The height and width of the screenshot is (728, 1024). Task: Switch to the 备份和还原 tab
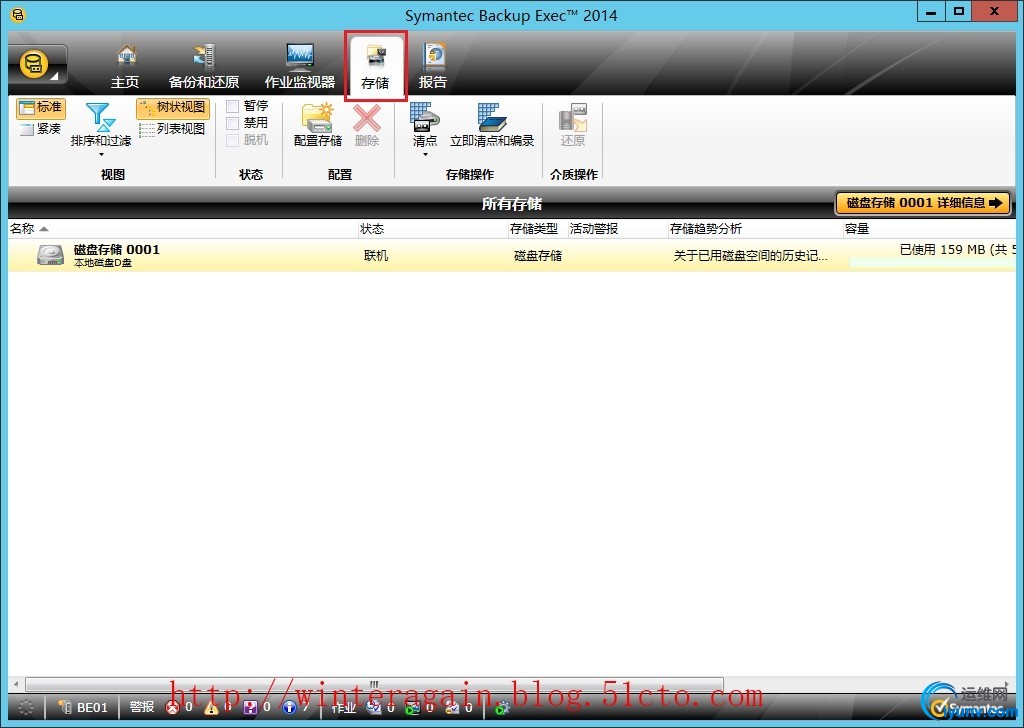pos(204,67)
